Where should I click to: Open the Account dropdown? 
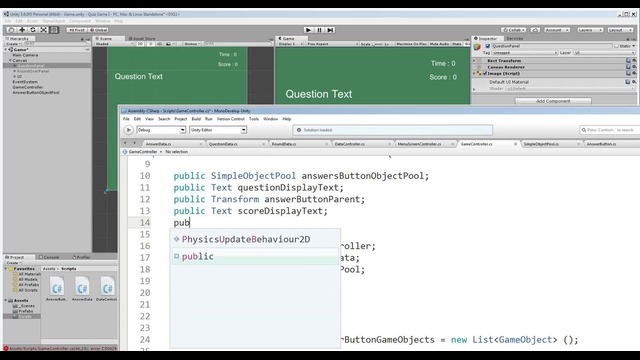tap(557, 30)
